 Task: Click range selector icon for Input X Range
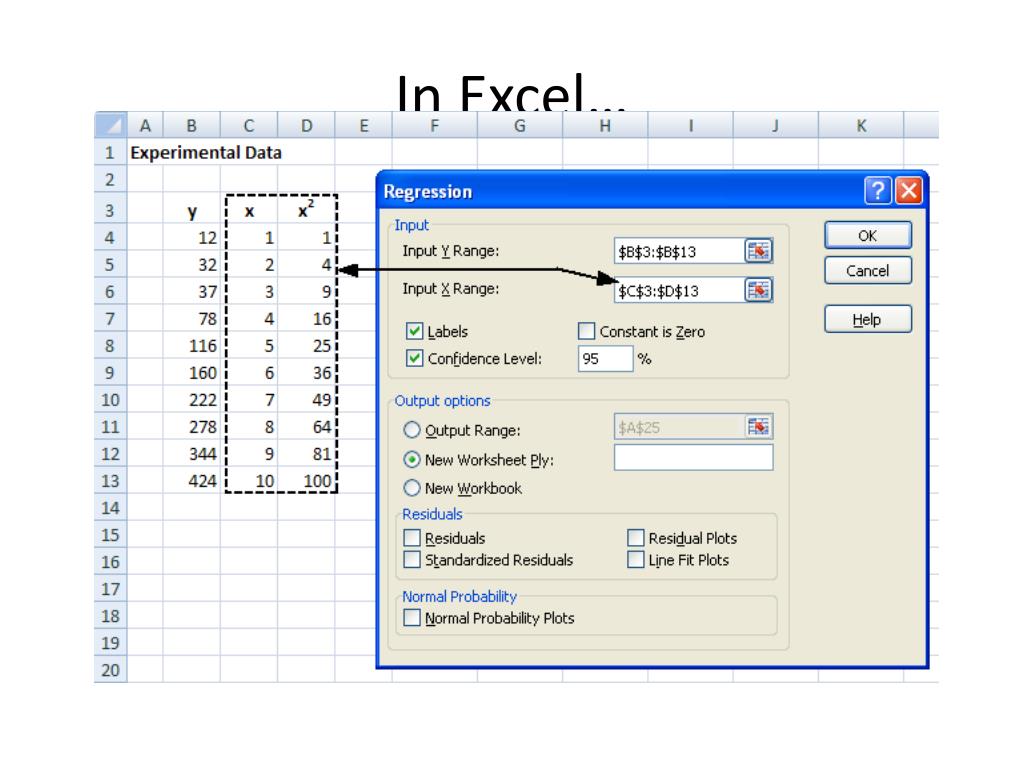pyautogui.click(x=758, y=290)
